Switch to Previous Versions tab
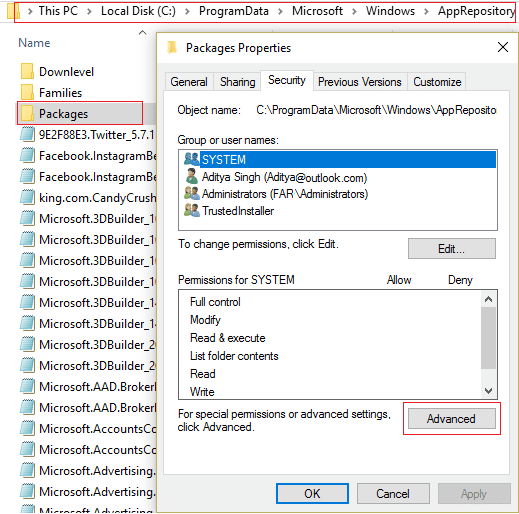This screenshot has width=519, height=514. click(360, 82)
